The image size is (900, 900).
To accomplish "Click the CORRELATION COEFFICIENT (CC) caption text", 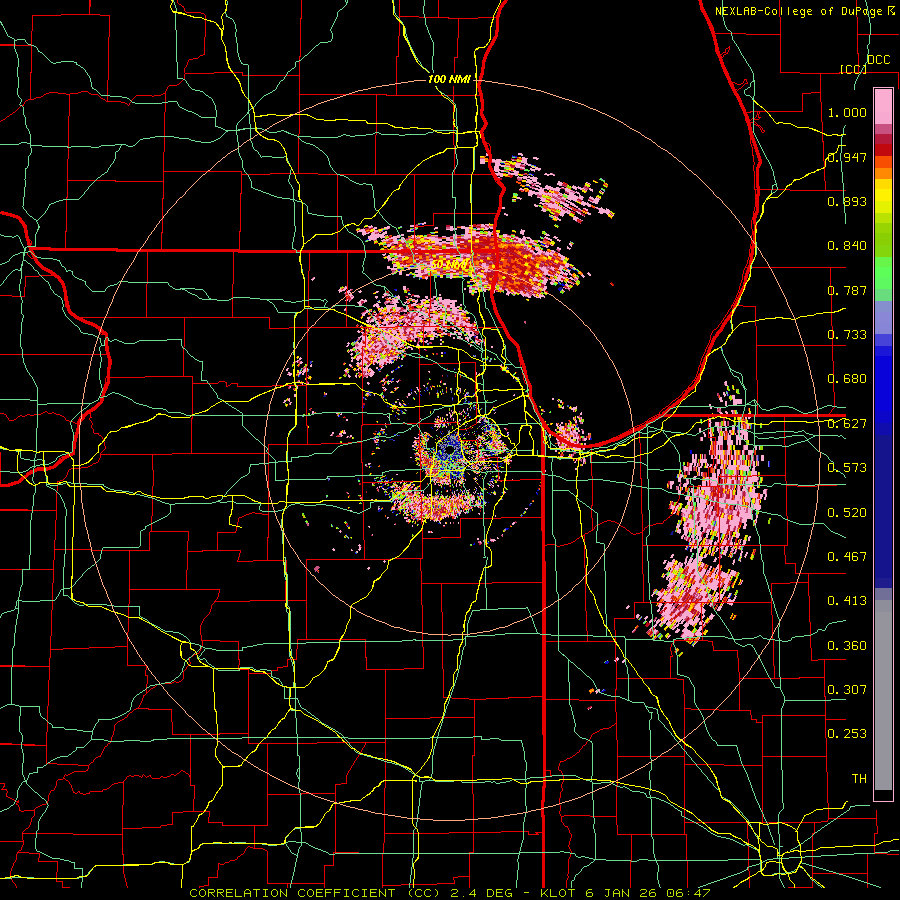I will [315, 893].
